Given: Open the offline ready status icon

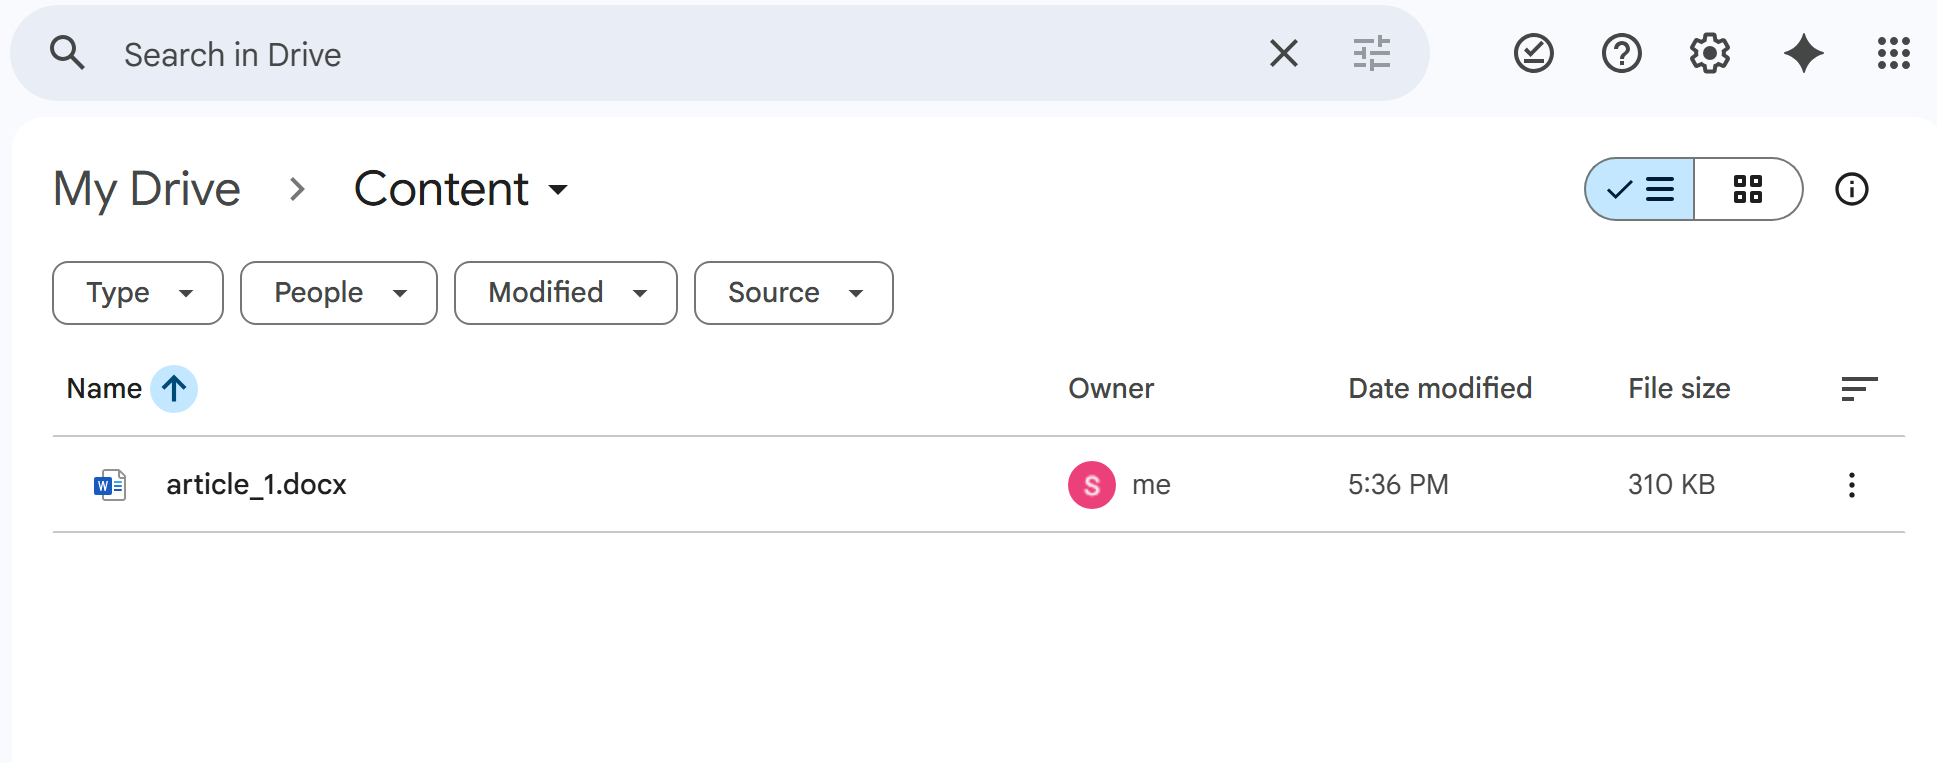Looking at the screenshot, I should click(1534, 53).
